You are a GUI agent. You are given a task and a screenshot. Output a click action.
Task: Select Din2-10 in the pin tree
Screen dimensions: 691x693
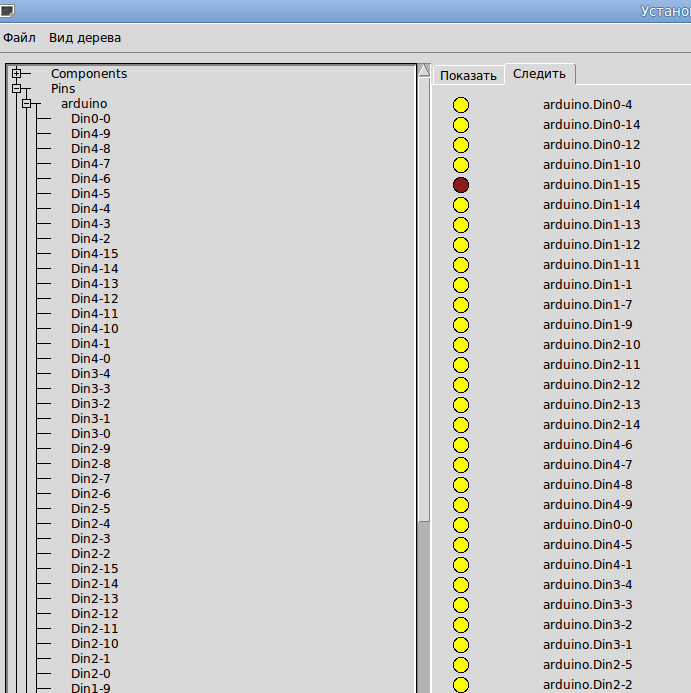(x=95, y=644)
